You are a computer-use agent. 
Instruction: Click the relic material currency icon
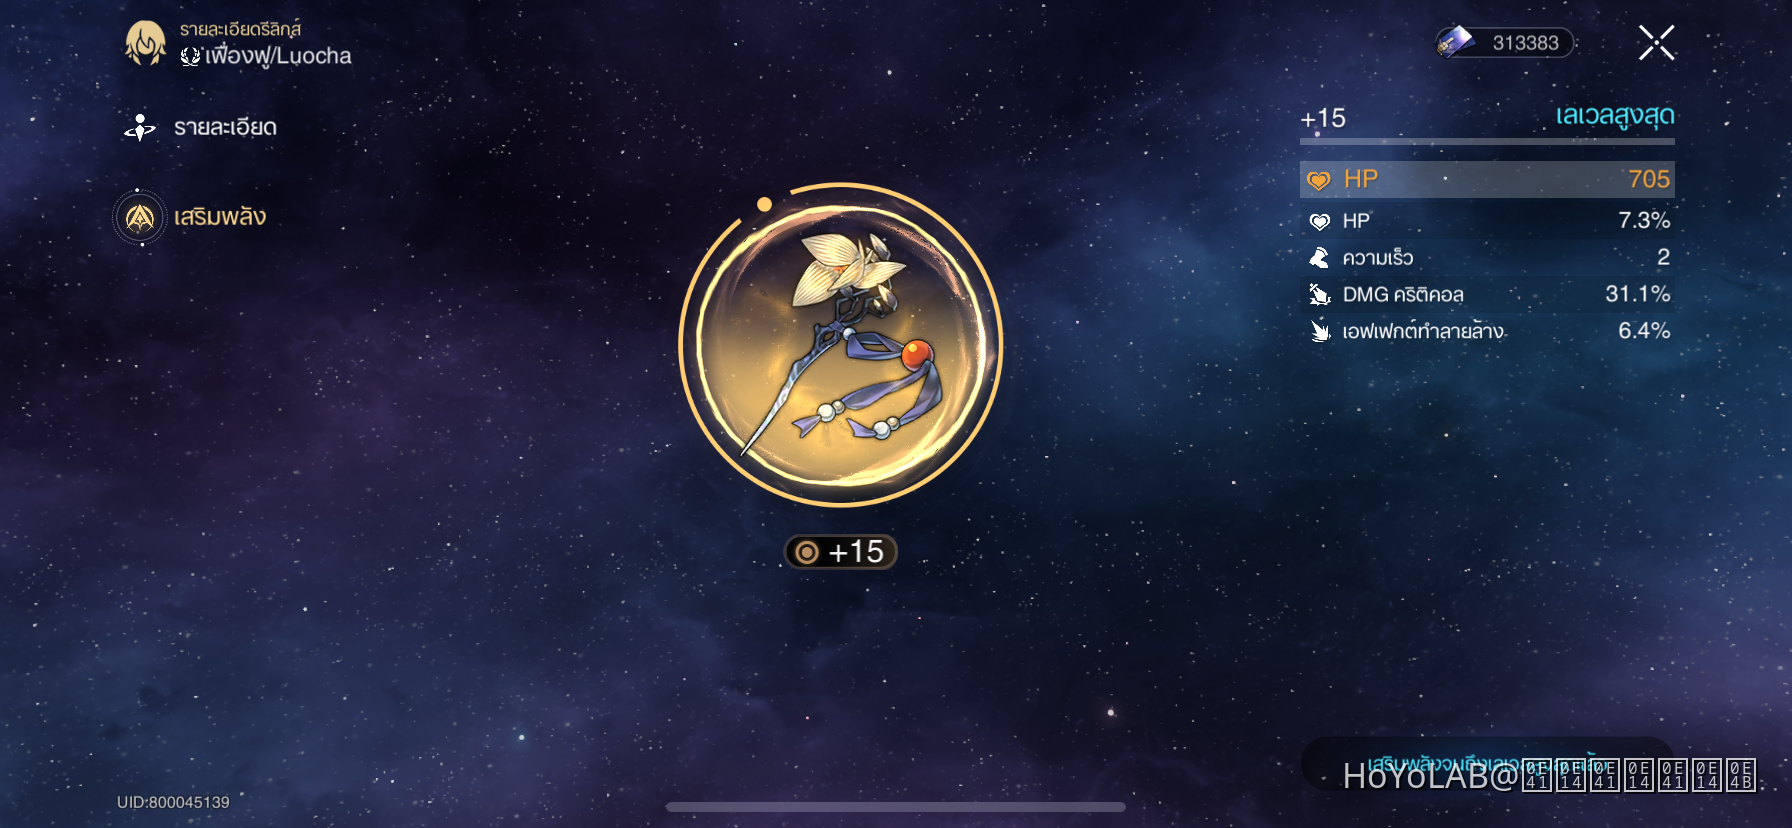[x=1455, y=42]
